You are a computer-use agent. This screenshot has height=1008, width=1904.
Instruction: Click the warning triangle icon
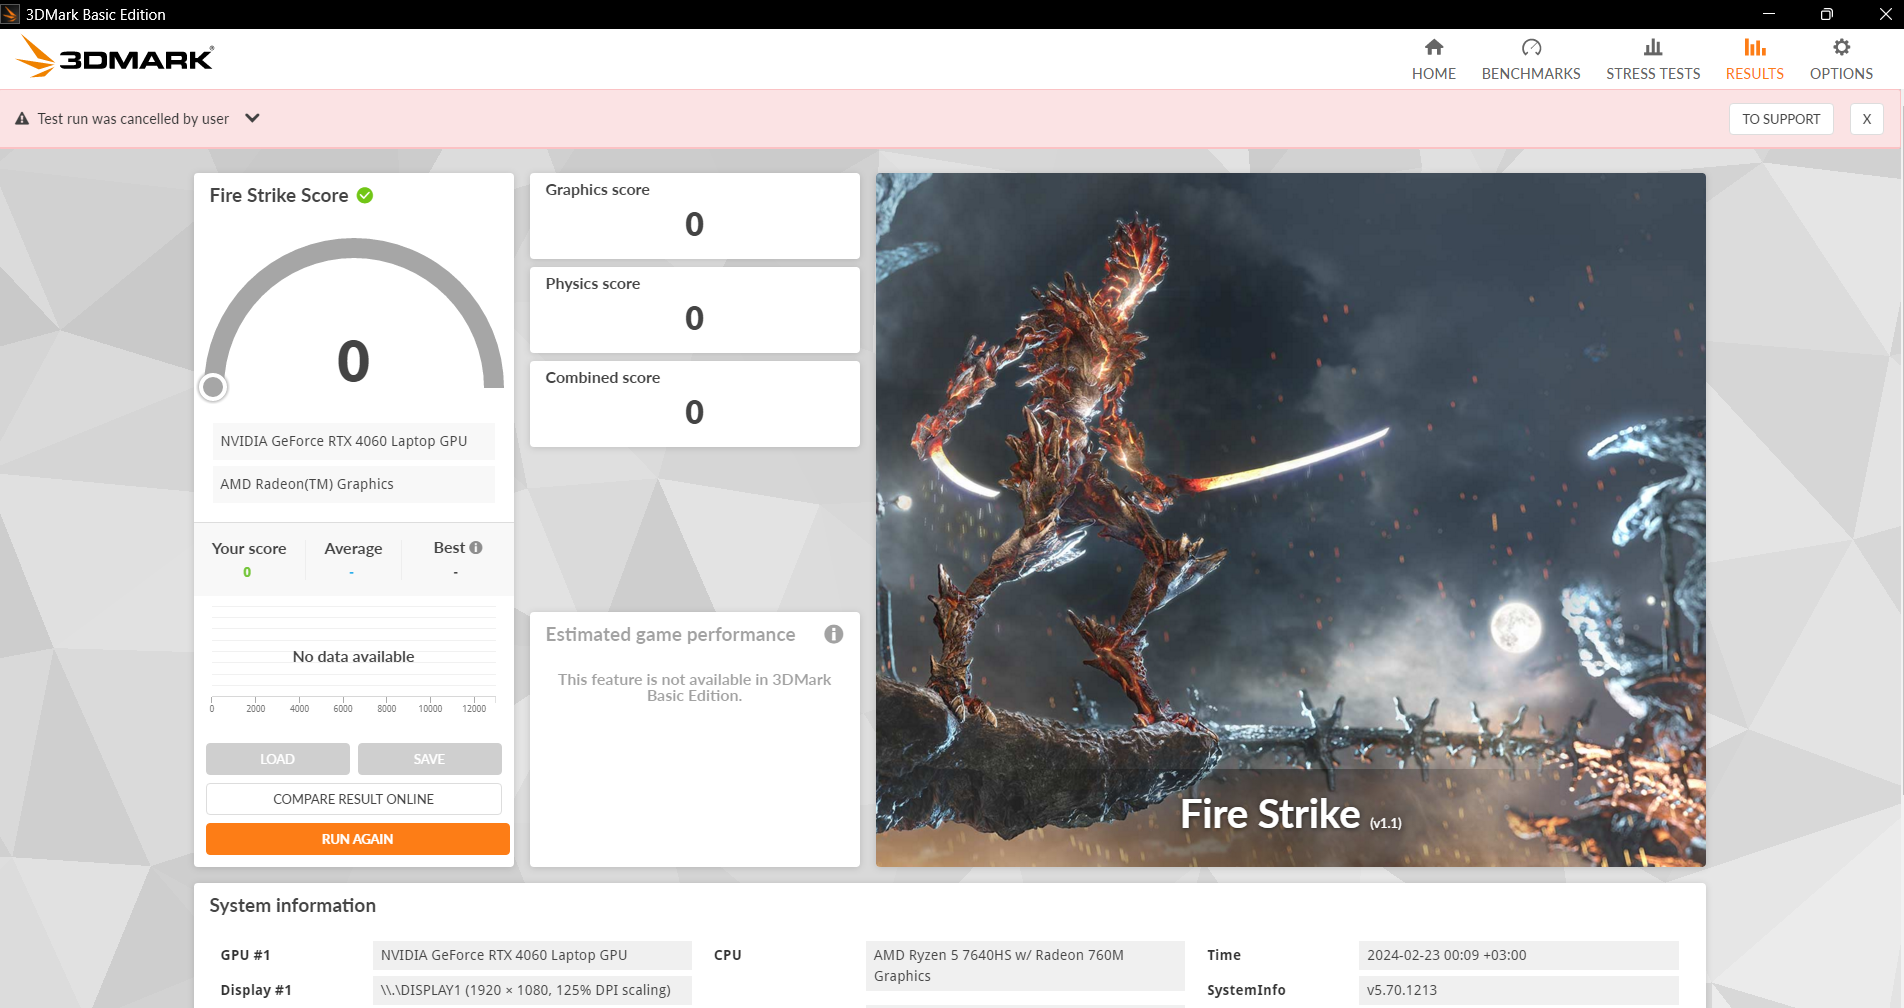pos(22,119)
